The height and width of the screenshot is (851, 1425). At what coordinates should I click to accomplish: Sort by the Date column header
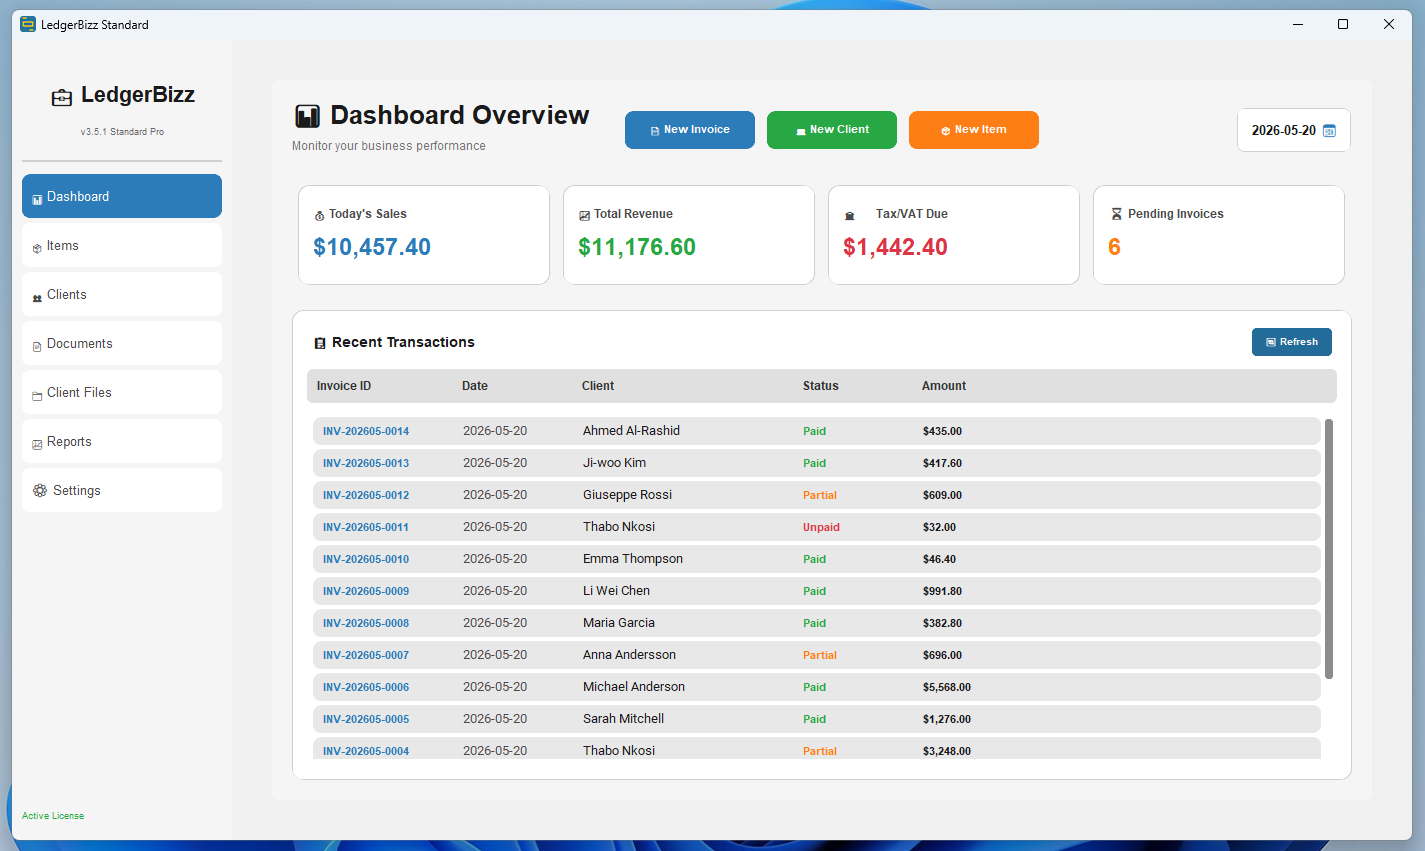tap(475, 386)
